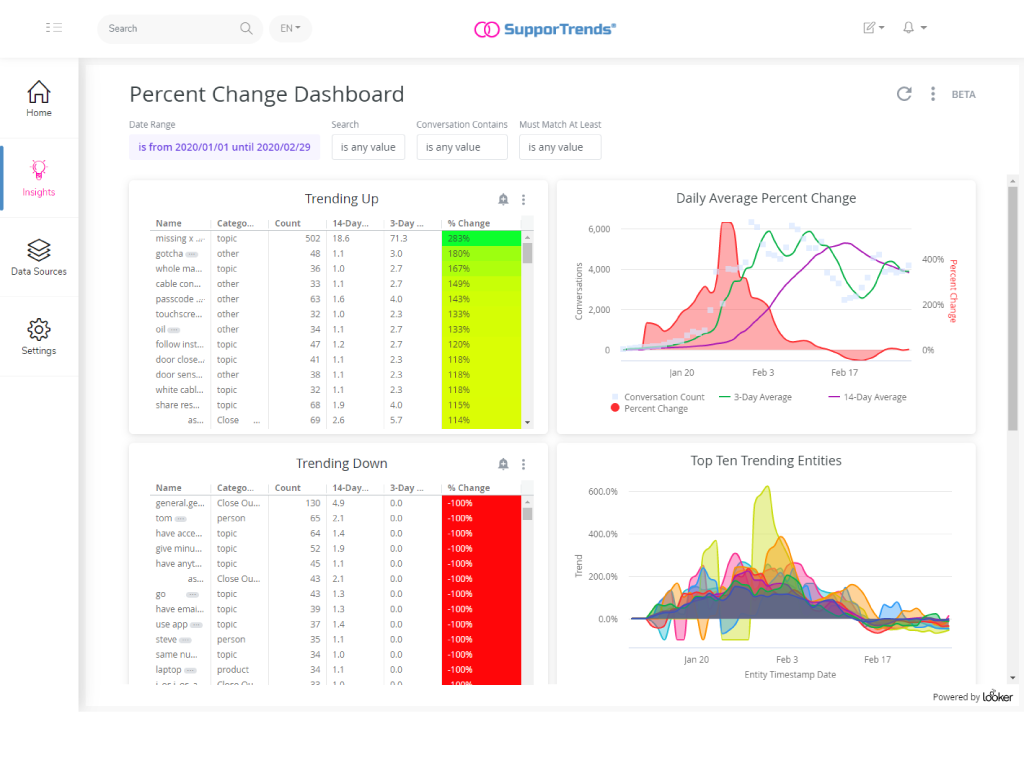
Task: Open the notifications bell menu
Action: point(913,28)
